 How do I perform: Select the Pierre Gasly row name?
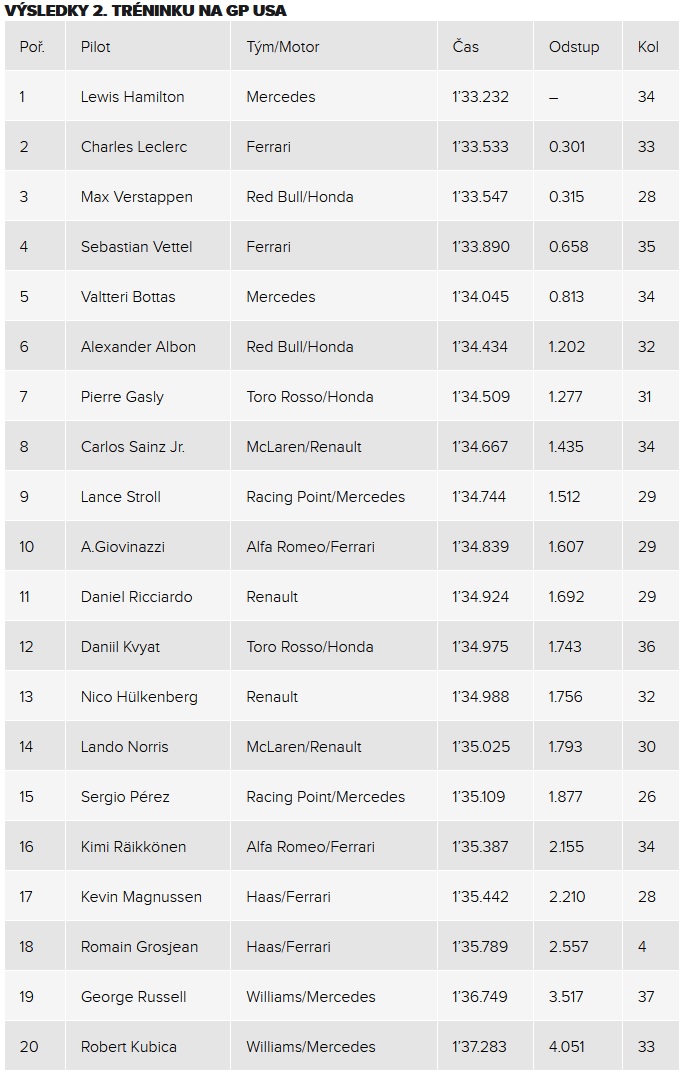click(x=122, y=397)
